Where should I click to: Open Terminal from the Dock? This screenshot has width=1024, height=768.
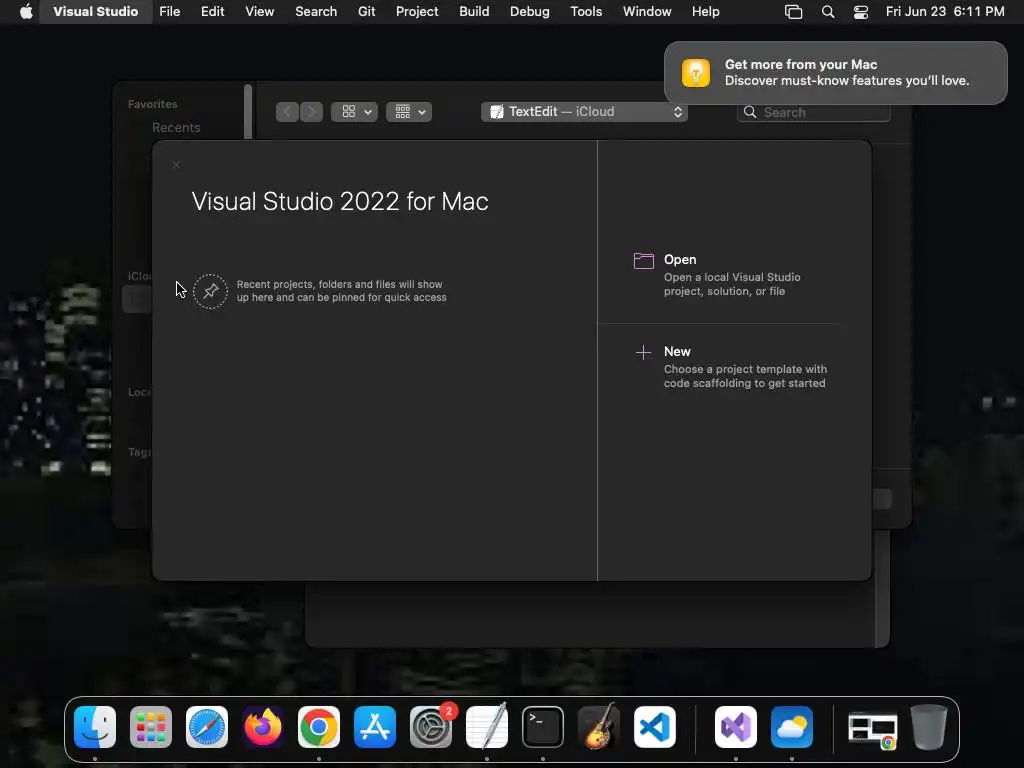coord(543,727)
